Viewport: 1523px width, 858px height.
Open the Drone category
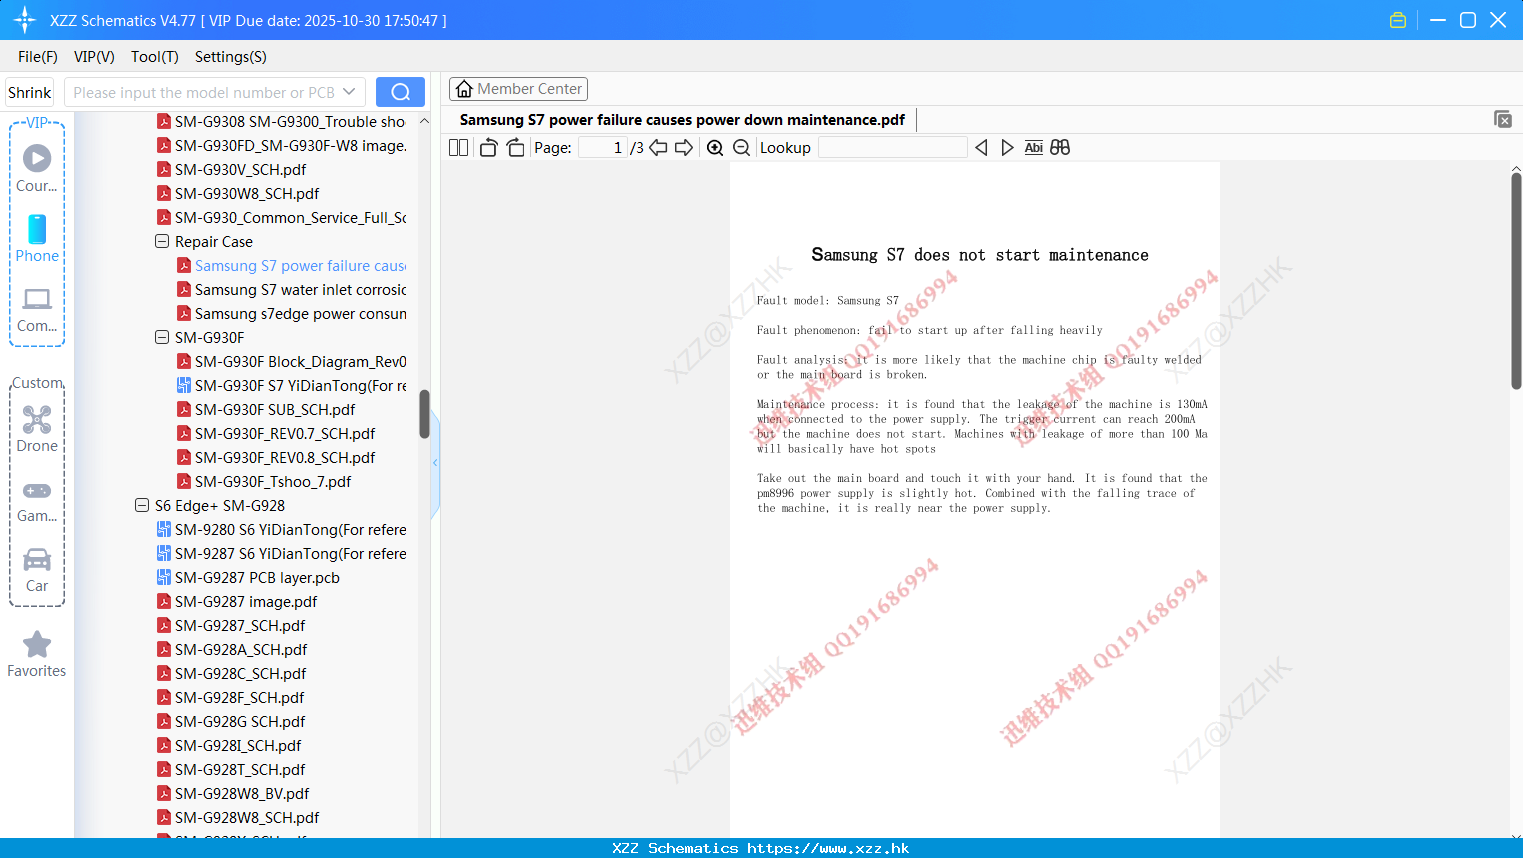pos(37,429)
